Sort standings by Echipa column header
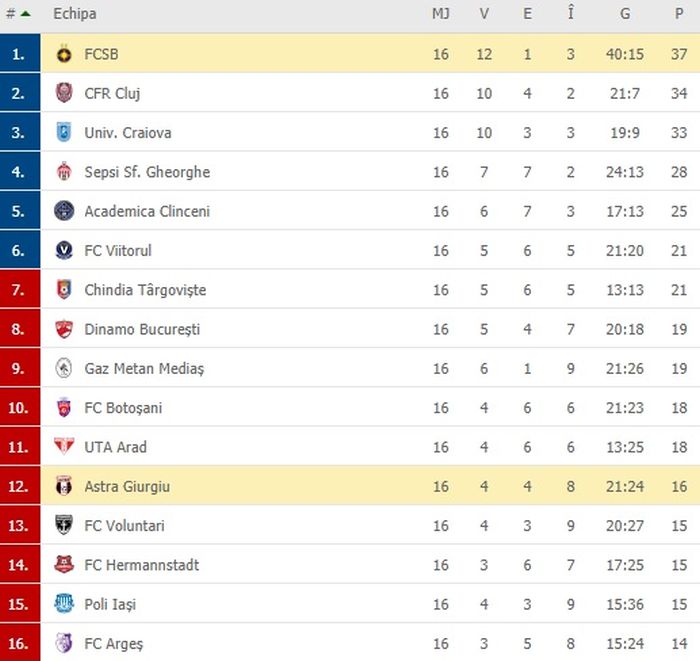The width and height of the screenshot is (700, 661). tap(75, 14)
